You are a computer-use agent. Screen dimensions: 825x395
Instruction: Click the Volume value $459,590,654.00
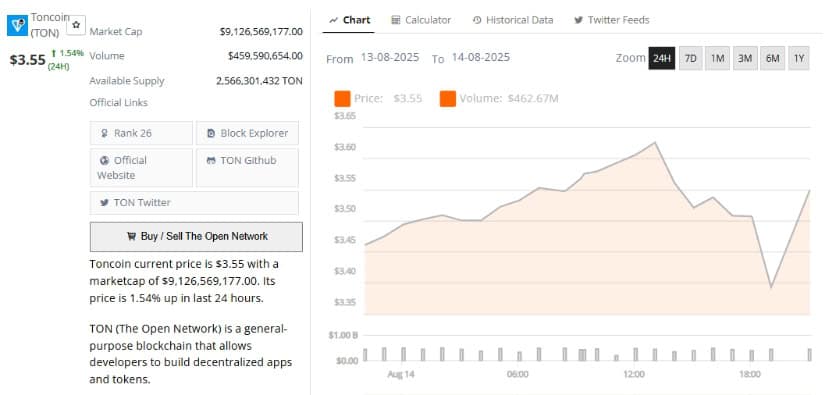(x=265, y=56)
